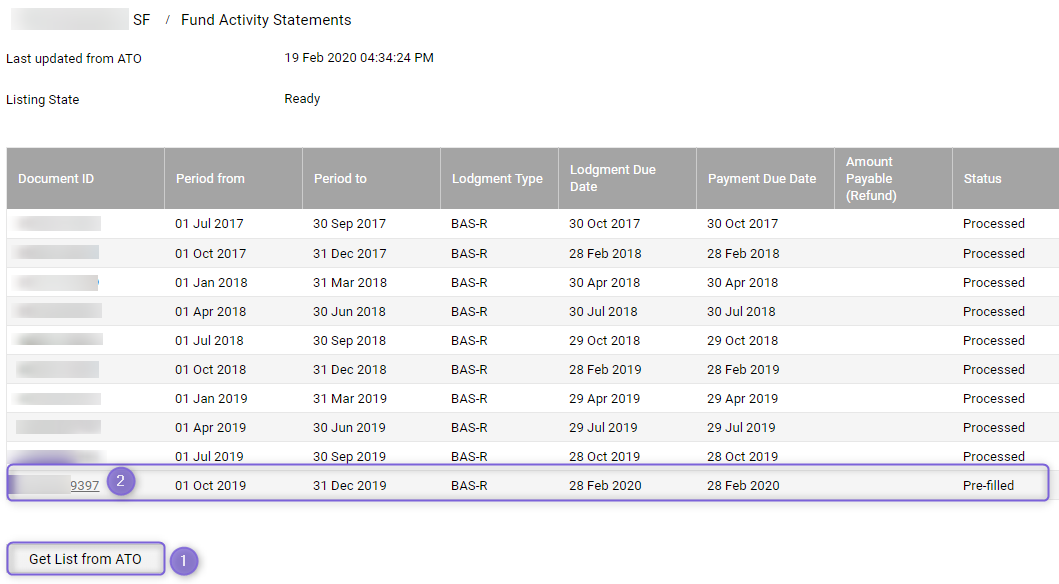Click row for period 01 Jan 2019
Image resolution: width=1059 pixels, height=584 pixels.
click(x=533, y=398)
